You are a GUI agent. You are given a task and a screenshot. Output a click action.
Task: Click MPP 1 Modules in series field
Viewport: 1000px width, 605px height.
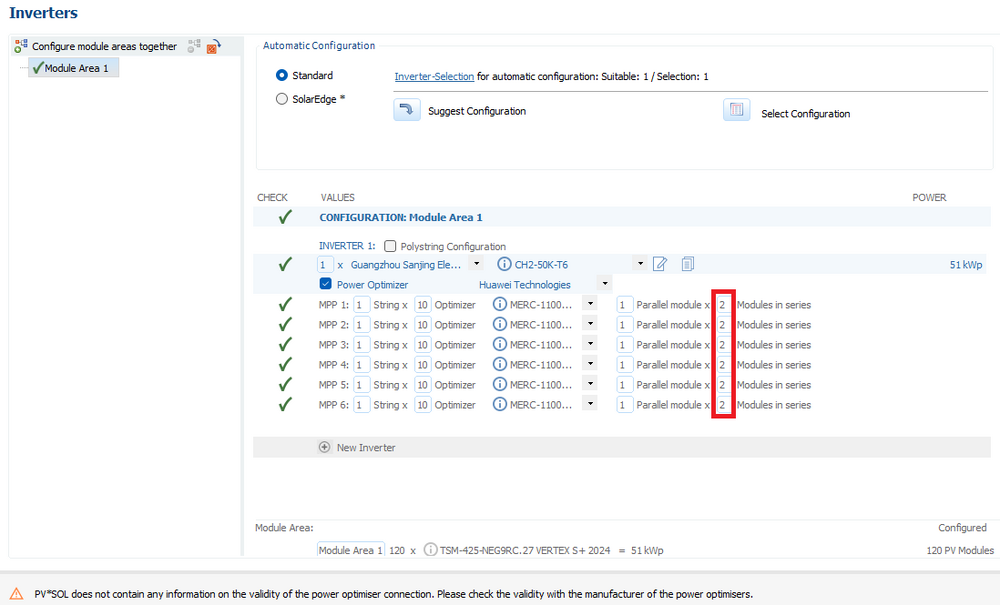tap(723, 305)
